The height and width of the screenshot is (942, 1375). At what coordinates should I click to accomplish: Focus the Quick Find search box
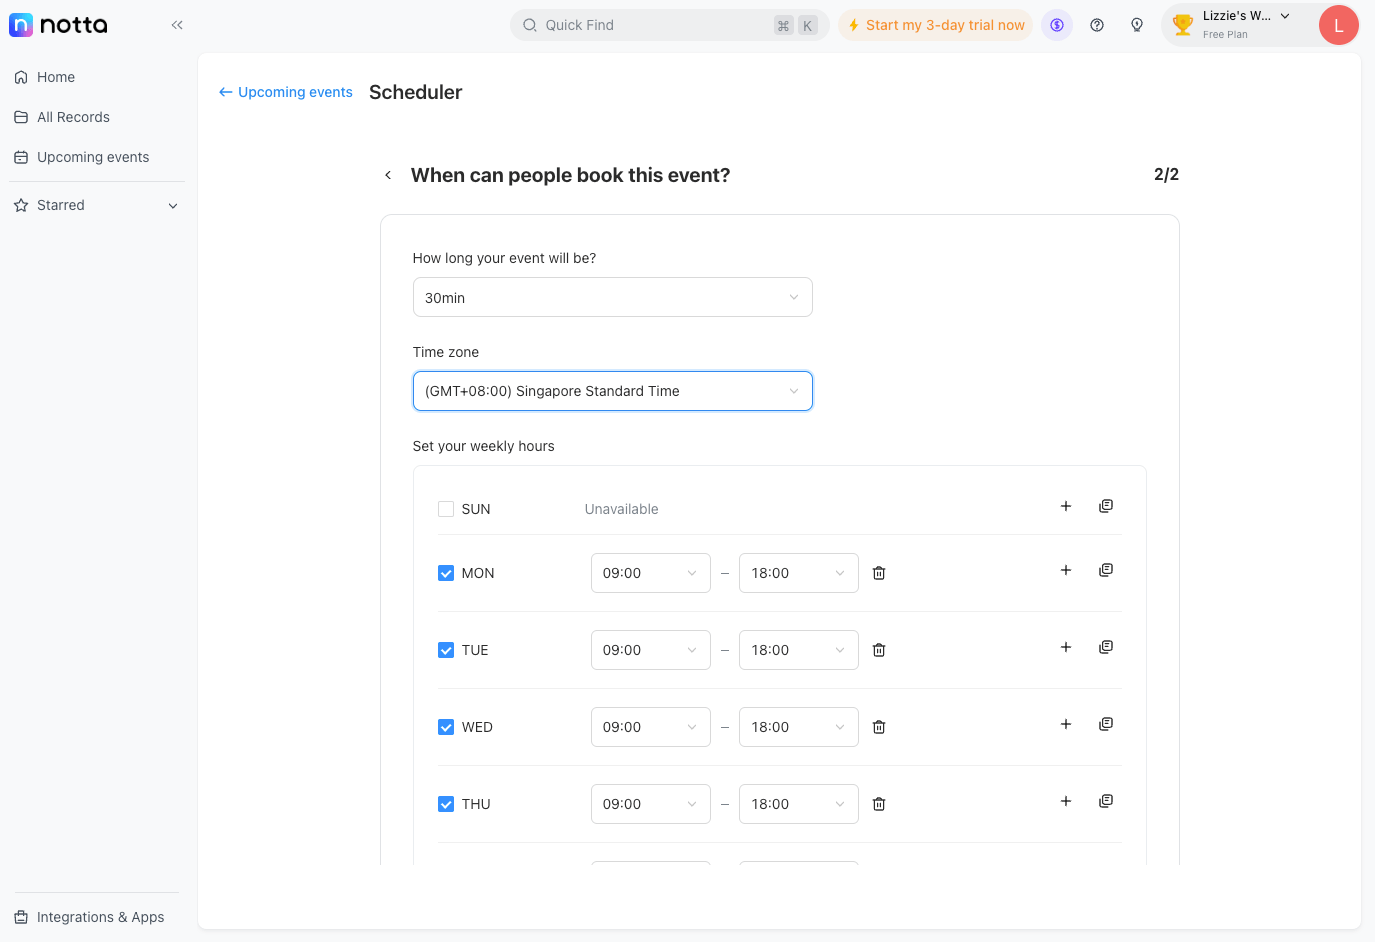(669, 25)
